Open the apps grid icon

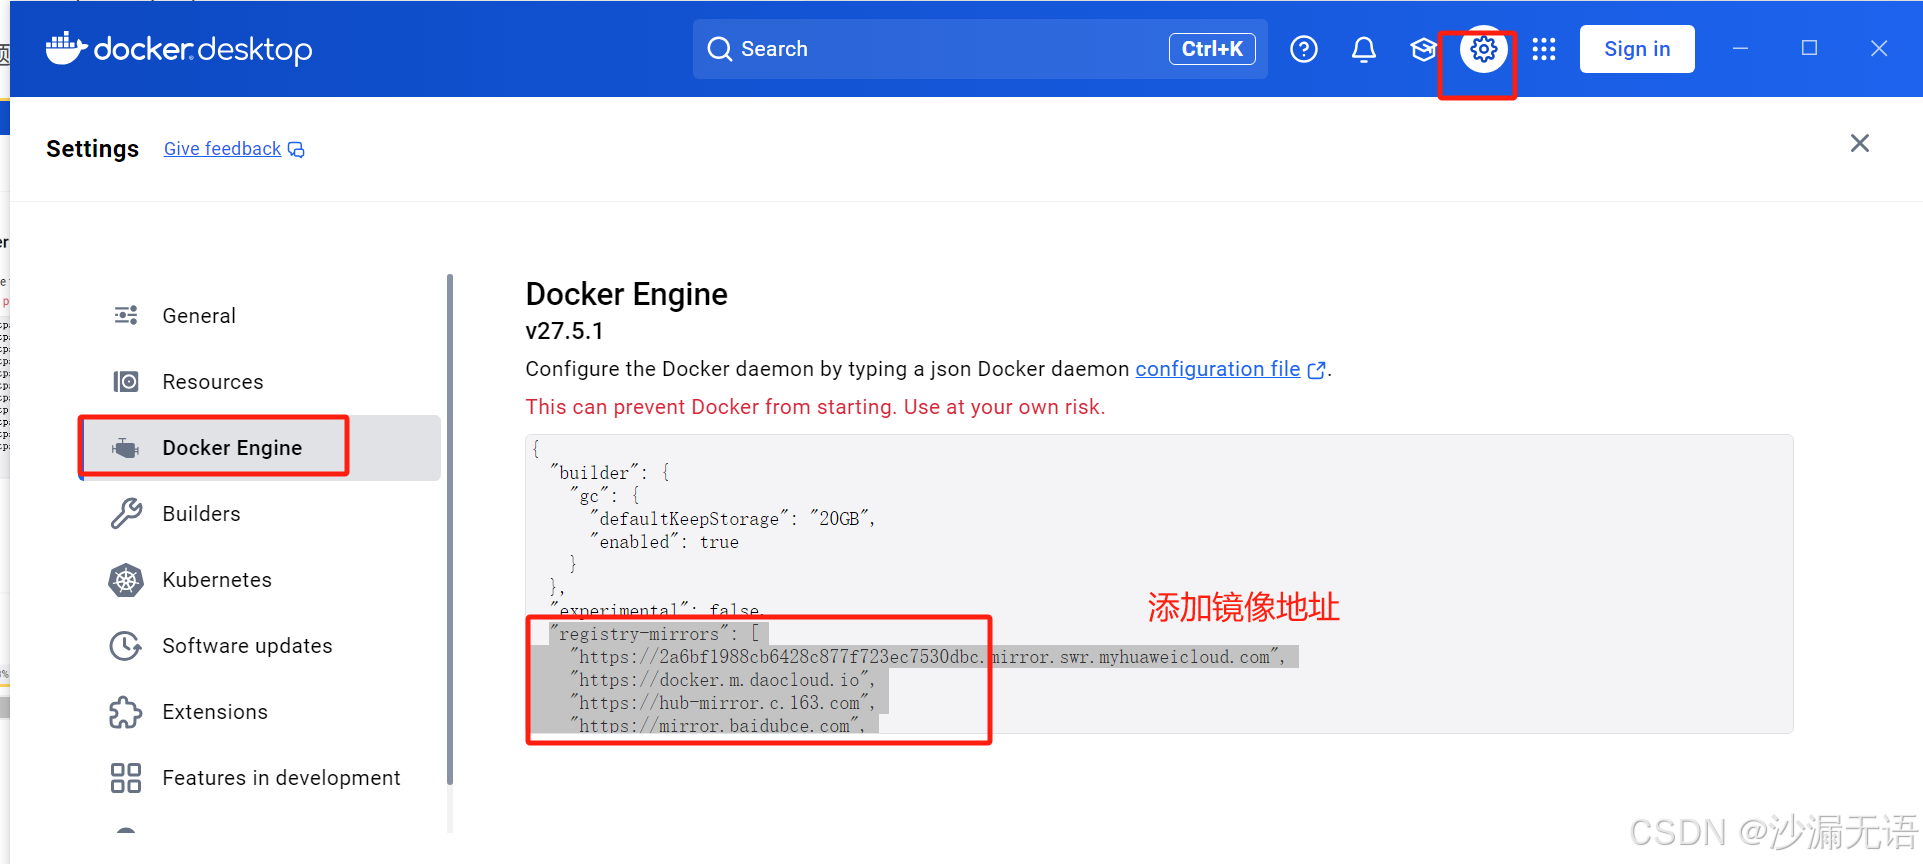(1544, 49)
